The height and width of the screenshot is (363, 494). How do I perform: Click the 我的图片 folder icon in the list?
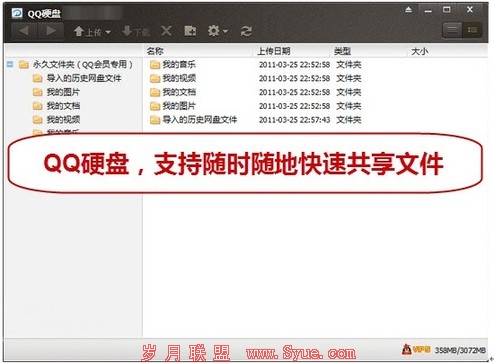pos(155,106)
